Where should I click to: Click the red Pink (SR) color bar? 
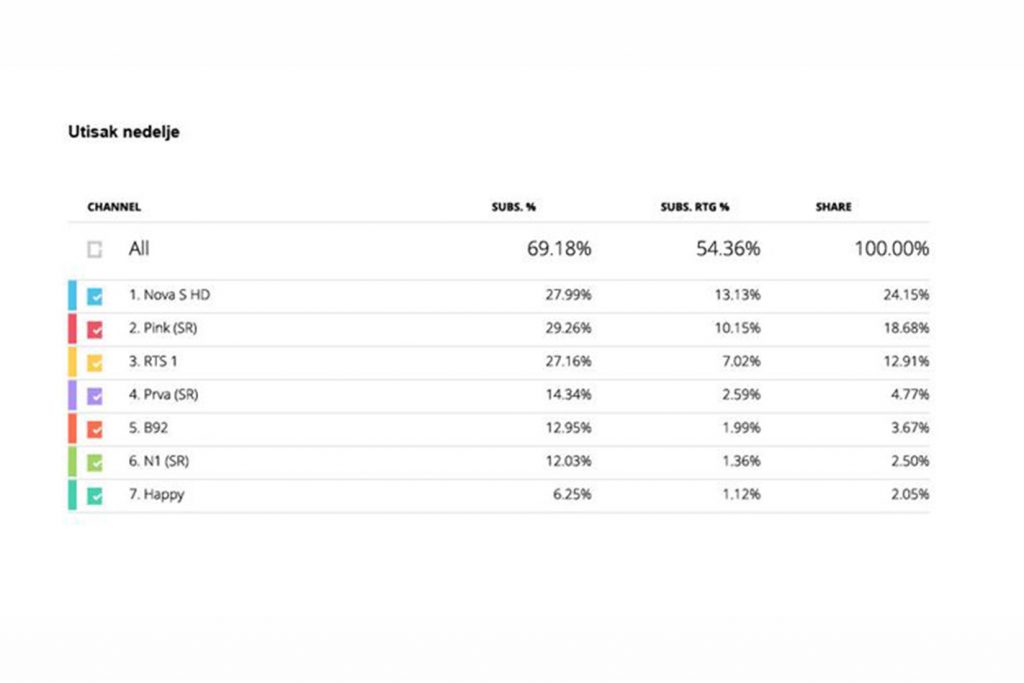pos(72,329)
